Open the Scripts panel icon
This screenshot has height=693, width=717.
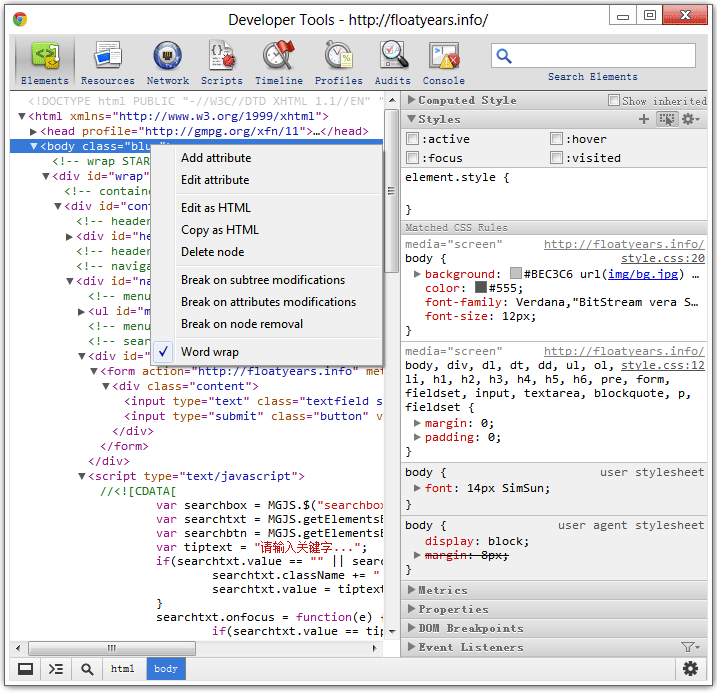[222, 55]
